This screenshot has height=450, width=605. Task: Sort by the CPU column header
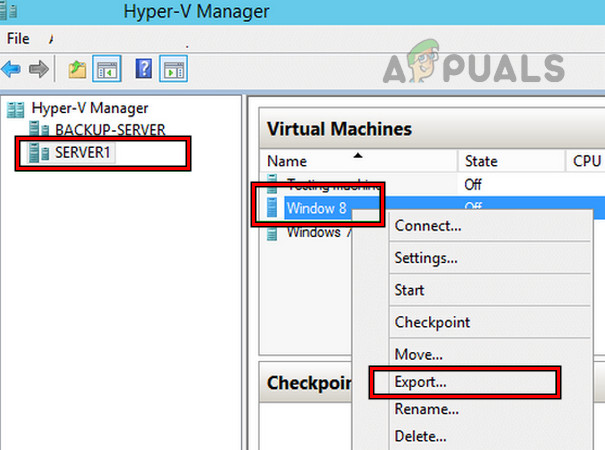pos(586,161)
